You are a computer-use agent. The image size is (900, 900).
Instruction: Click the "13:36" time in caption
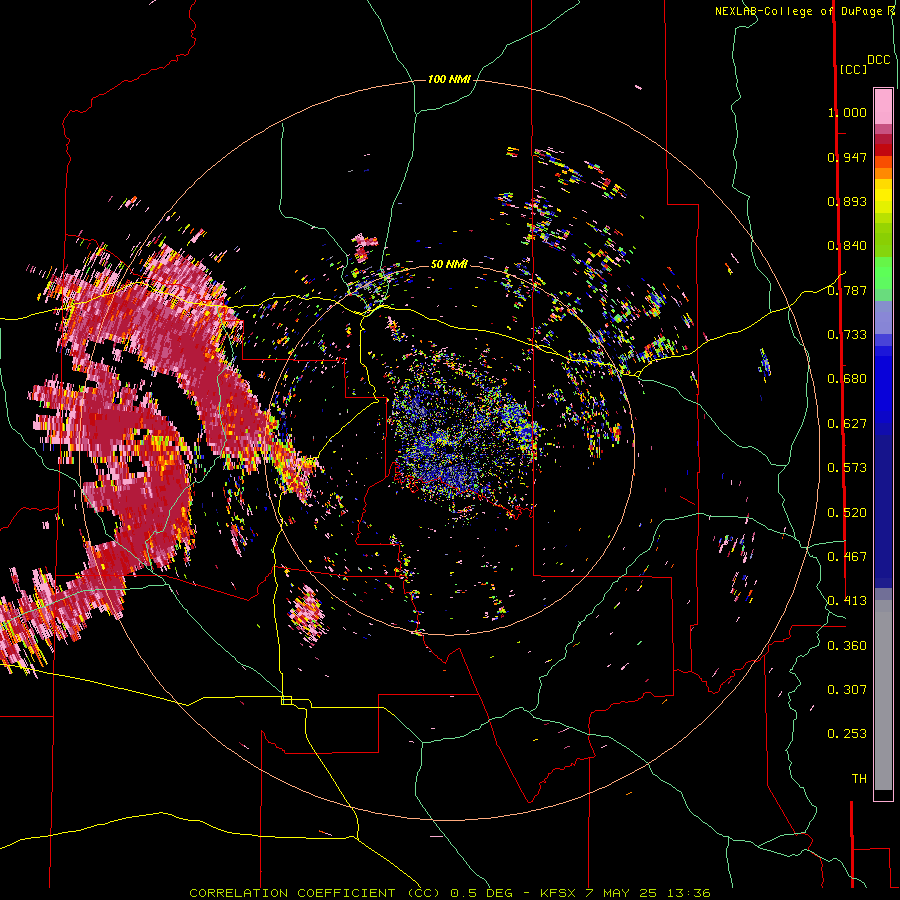pyautogui.click(x=689, y=893)
